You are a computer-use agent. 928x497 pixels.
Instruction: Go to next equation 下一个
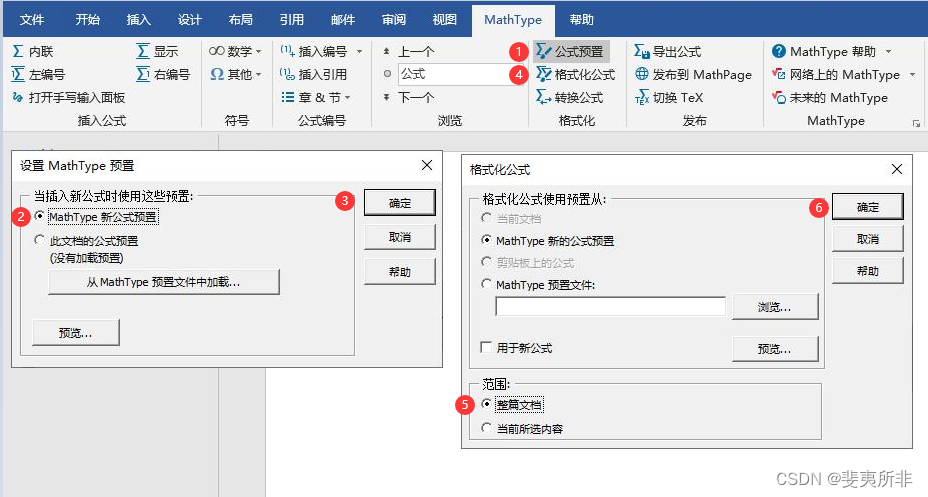tap(409, 98)
